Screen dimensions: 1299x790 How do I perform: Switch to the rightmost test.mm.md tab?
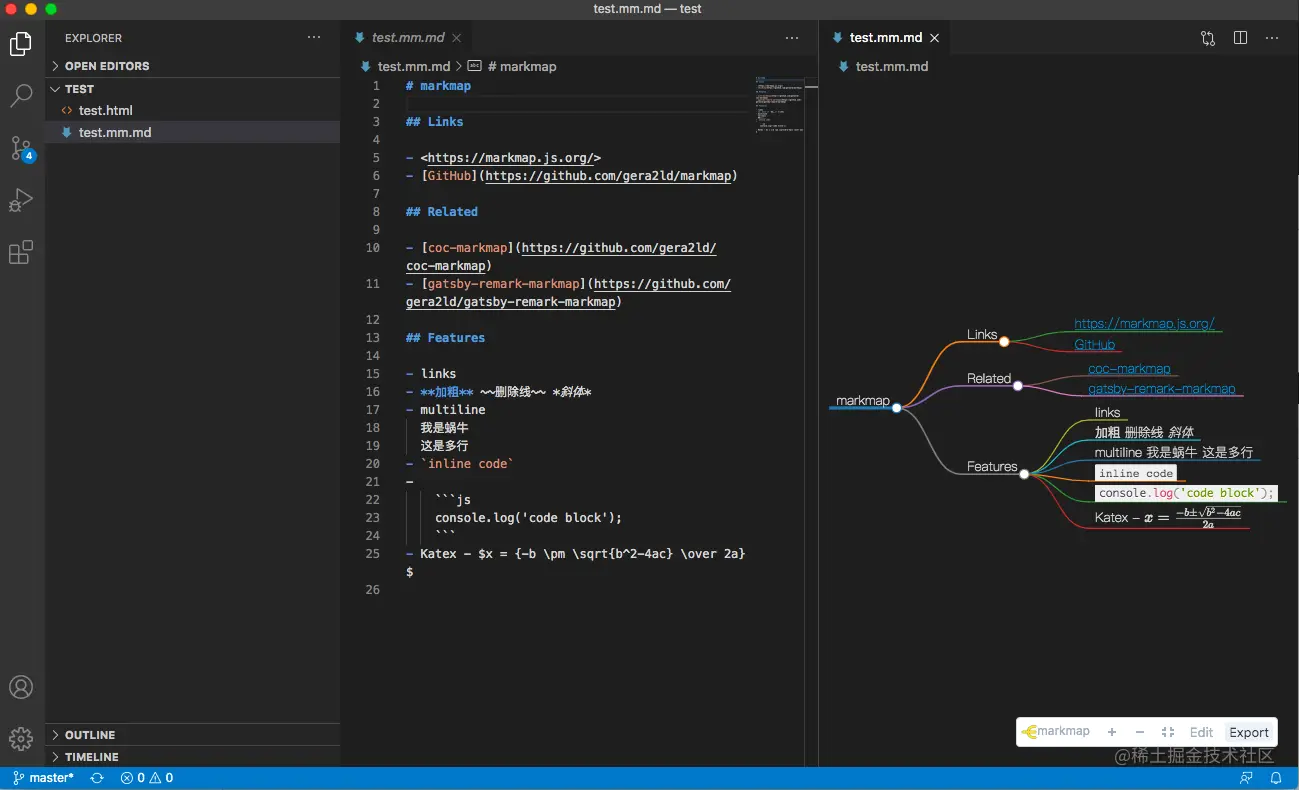coord(884,37)
